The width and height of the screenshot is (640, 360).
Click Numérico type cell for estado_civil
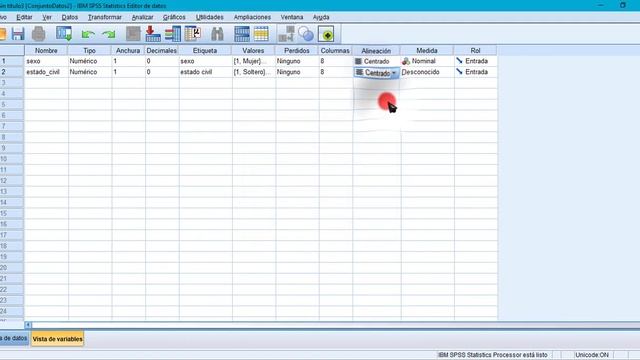89,72
